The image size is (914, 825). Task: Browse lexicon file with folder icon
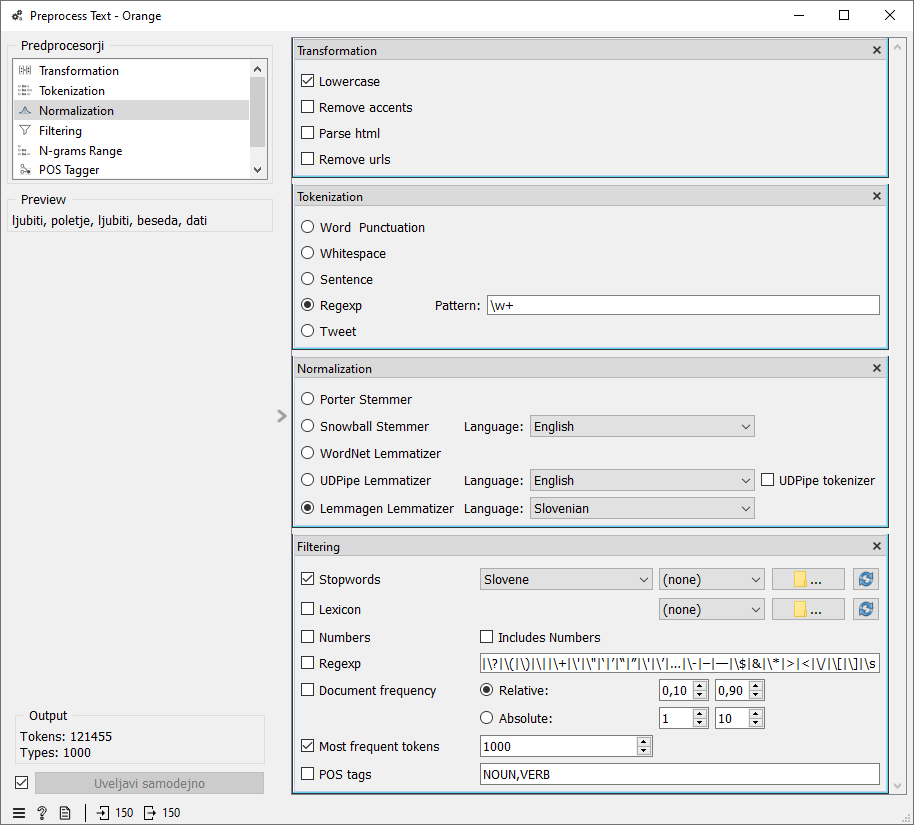tap(808, 609)
